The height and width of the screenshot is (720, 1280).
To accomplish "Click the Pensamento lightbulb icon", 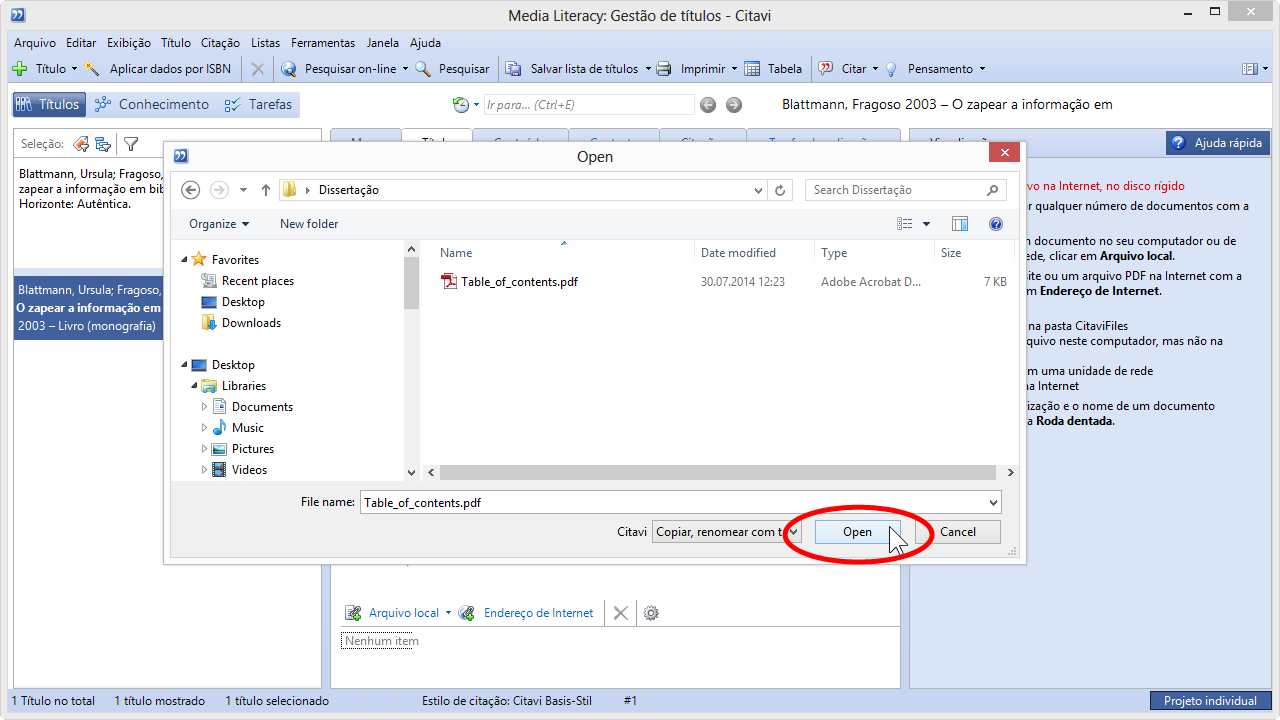I will coord(890,69).
